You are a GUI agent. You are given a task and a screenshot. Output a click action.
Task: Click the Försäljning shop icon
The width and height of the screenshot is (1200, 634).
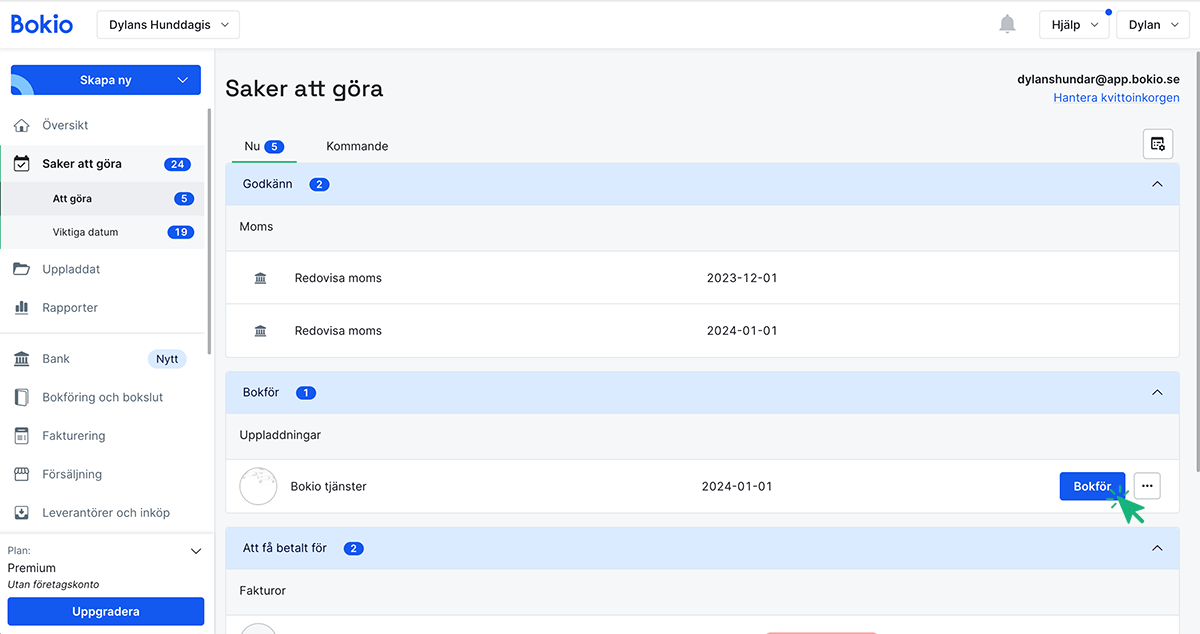point(21,474)
